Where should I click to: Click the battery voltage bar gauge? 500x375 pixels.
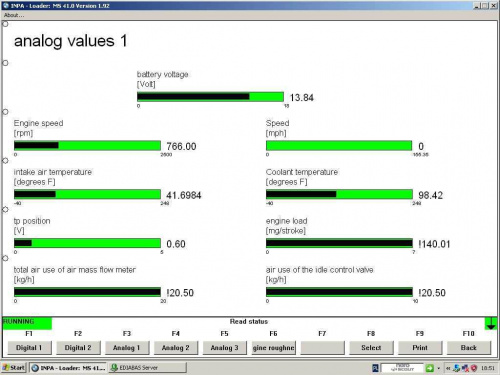(x=210, y=97)
